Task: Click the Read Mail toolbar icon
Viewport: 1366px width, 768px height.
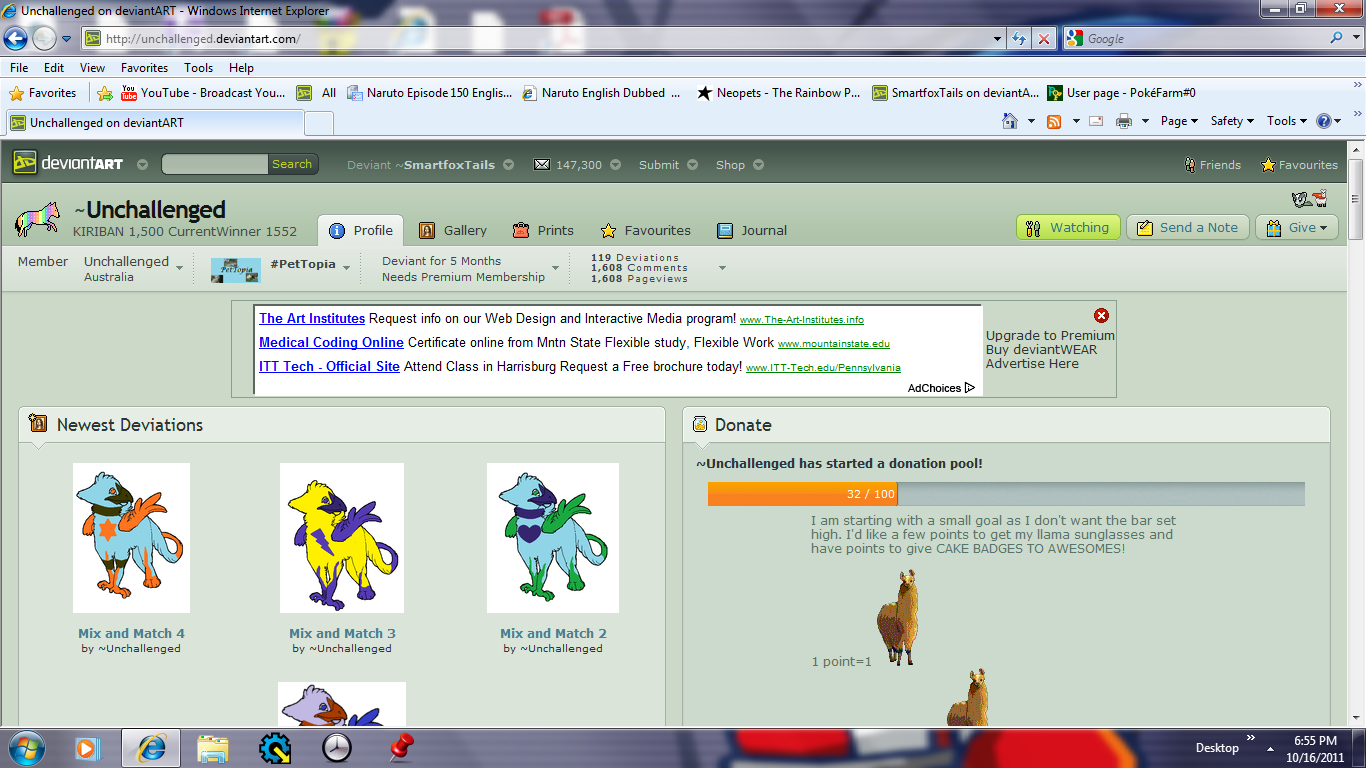Action: tap(1095, 121)
